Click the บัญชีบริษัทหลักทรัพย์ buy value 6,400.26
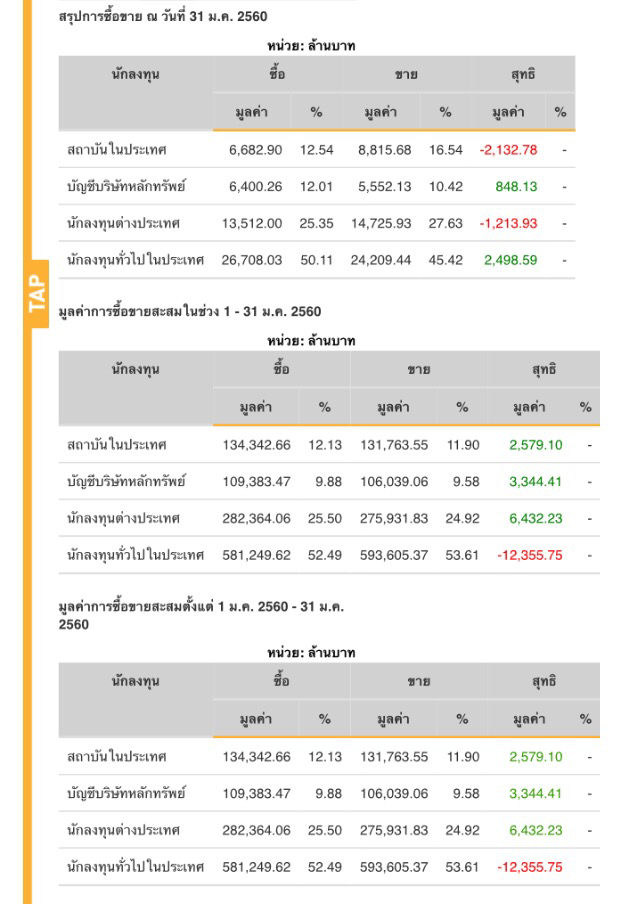 [255, 186]
